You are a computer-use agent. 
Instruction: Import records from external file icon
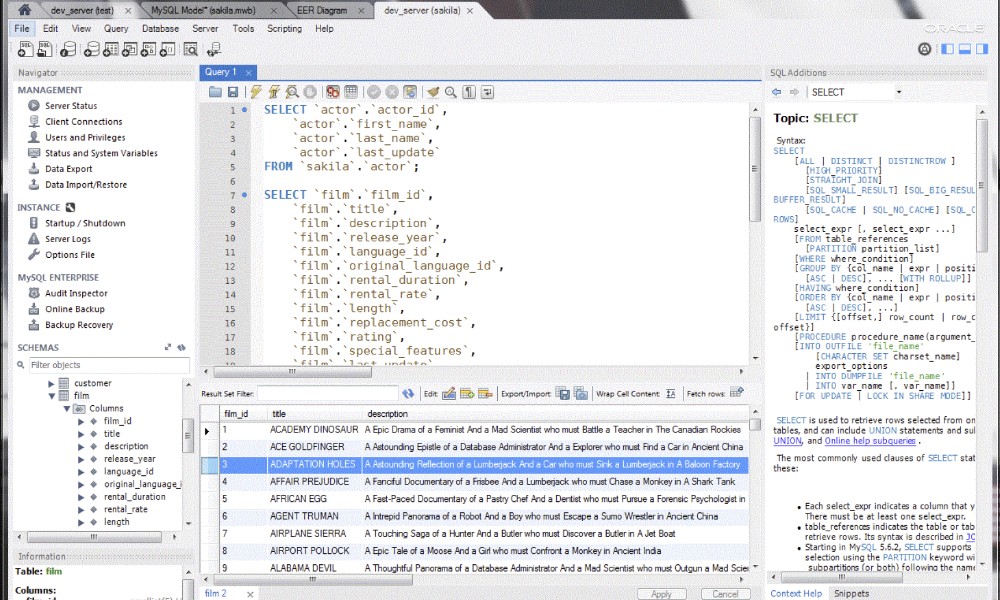point(581,393)
